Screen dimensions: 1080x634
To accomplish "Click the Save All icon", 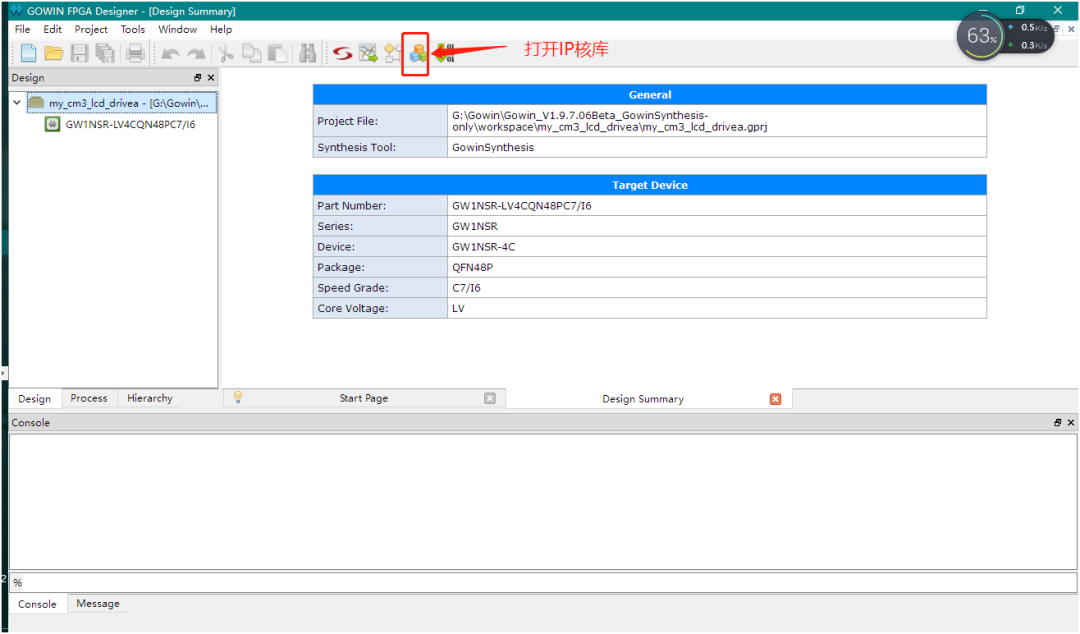I will [x=105, y=53].
